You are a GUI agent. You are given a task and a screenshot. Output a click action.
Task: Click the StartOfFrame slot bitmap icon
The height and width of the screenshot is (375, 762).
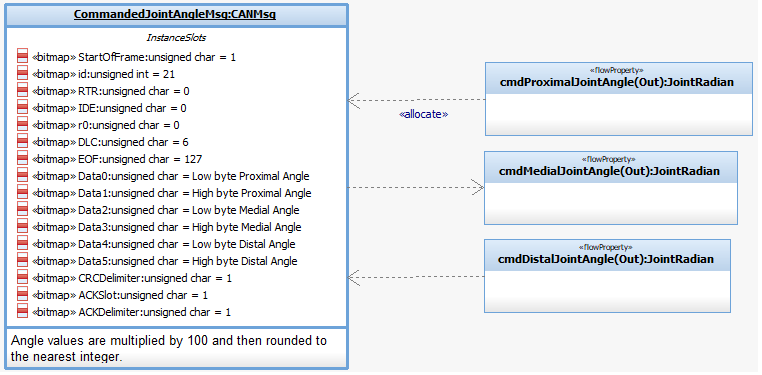click(x=22, y=57)
